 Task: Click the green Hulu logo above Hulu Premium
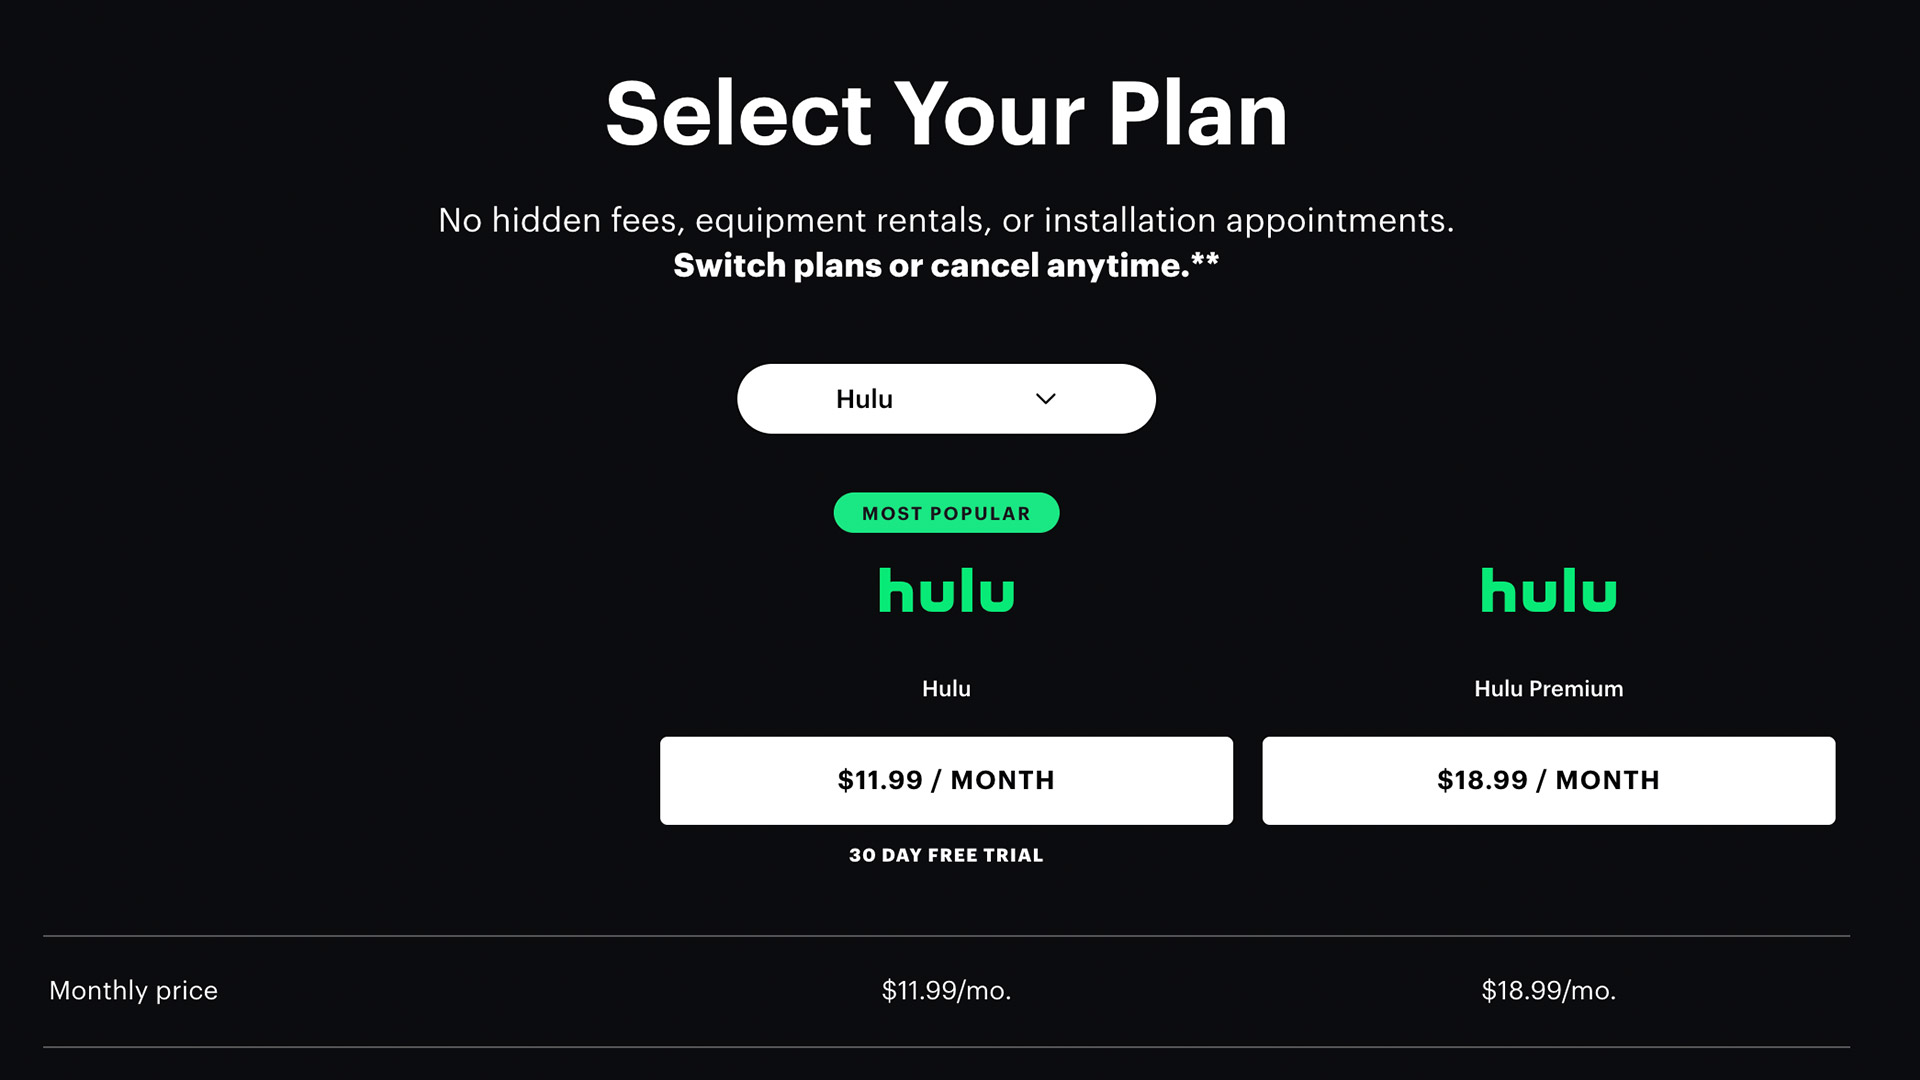(x=1548, y=590)
